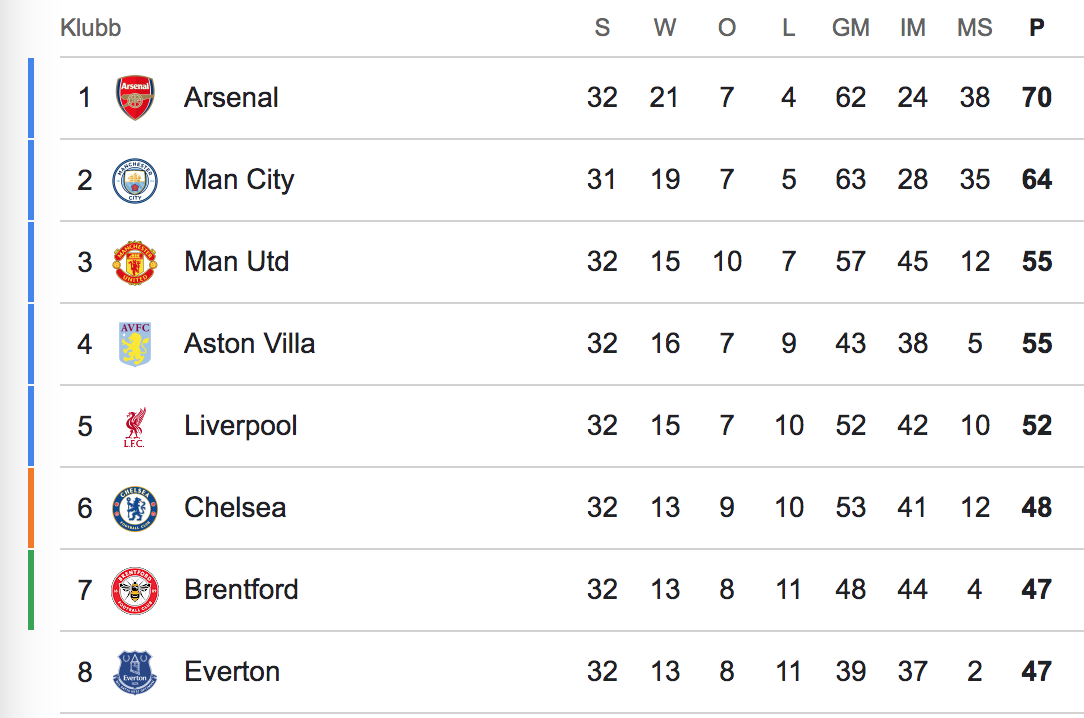Select the Man Utd club badge
The height and width of the screenshot is (718, 1084).
135,262
